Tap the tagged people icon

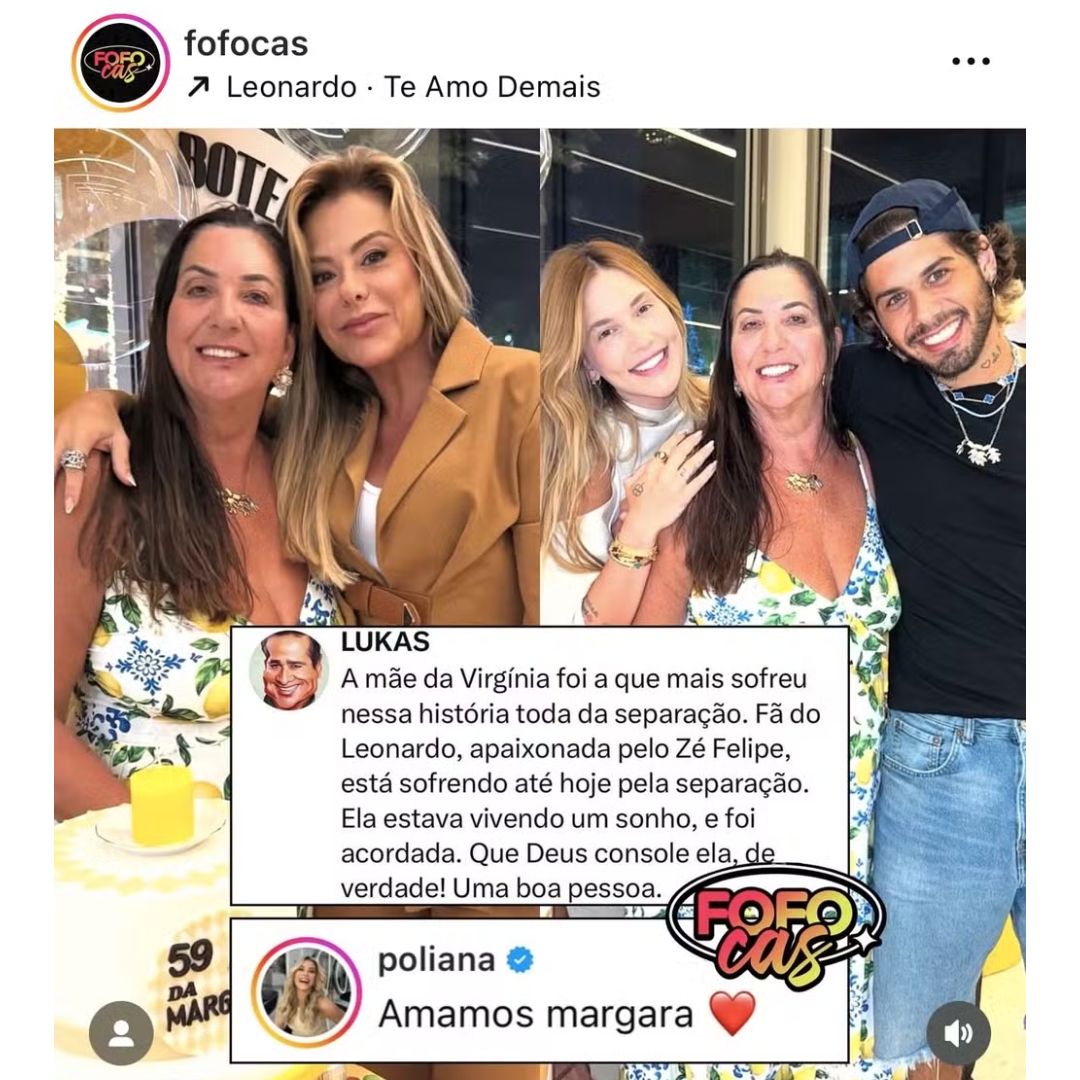(121, 1032)
